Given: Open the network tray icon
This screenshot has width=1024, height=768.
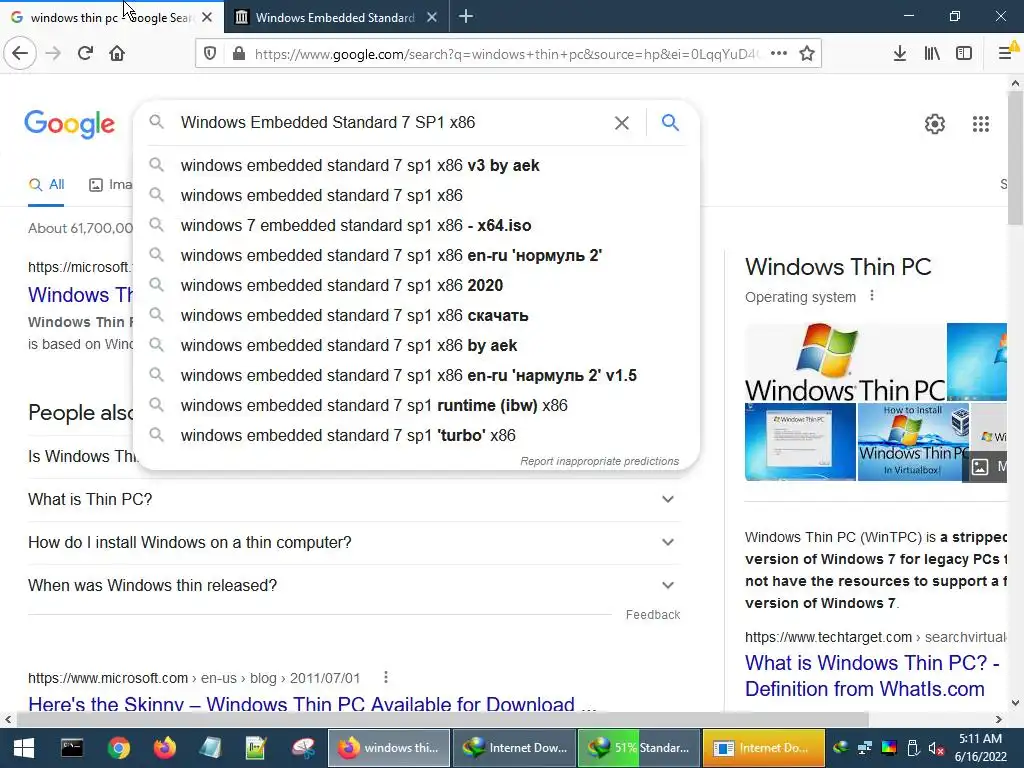Looking at the screenshot, I should [865, 748].
